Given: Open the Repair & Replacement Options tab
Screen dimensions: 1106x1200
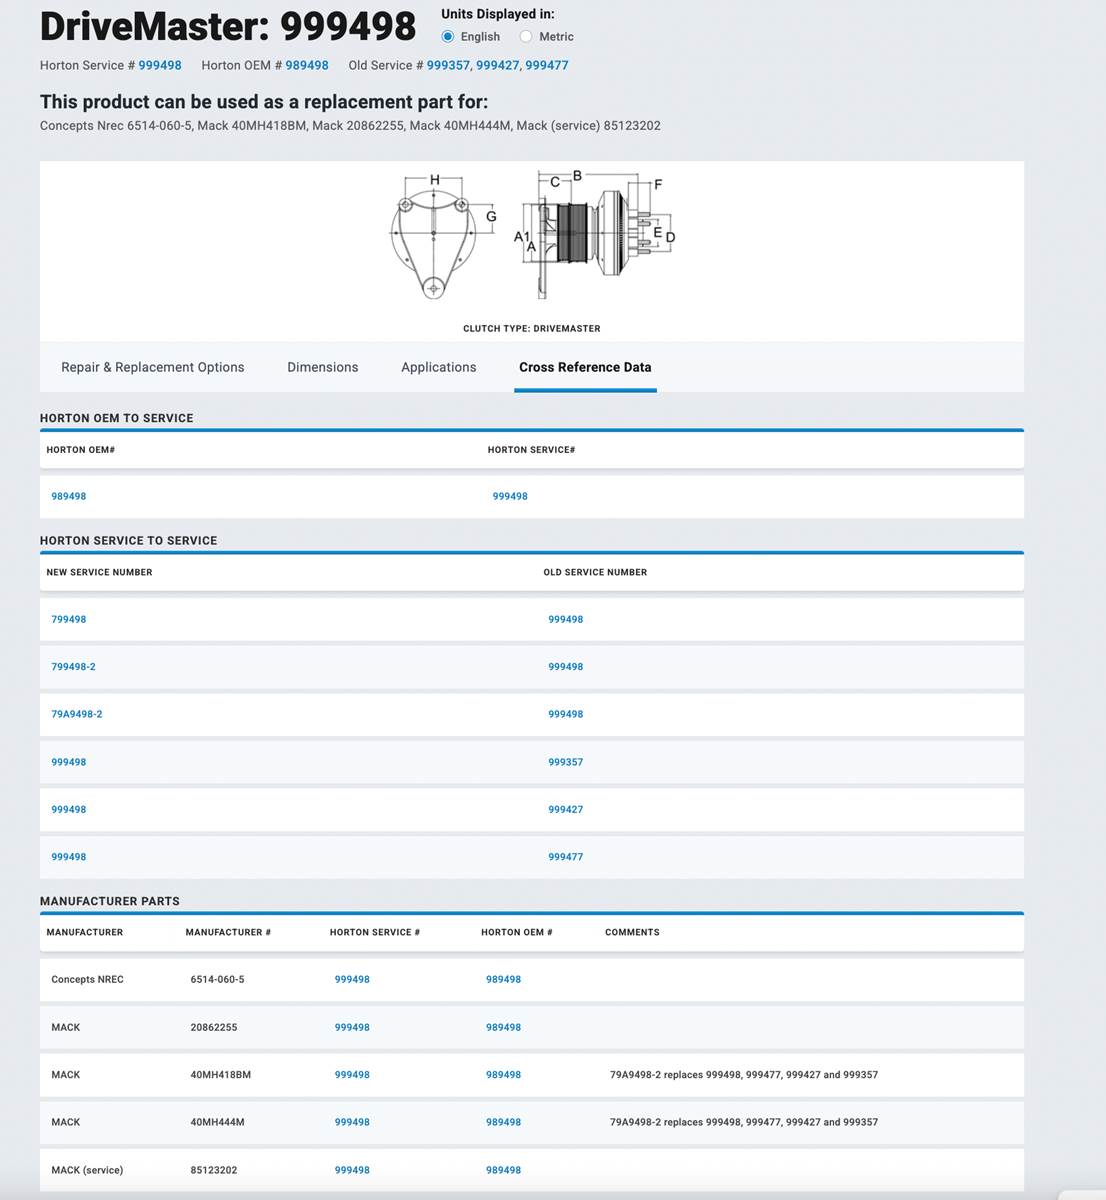Looking at the screenshot, I should [x=152, y=367].
